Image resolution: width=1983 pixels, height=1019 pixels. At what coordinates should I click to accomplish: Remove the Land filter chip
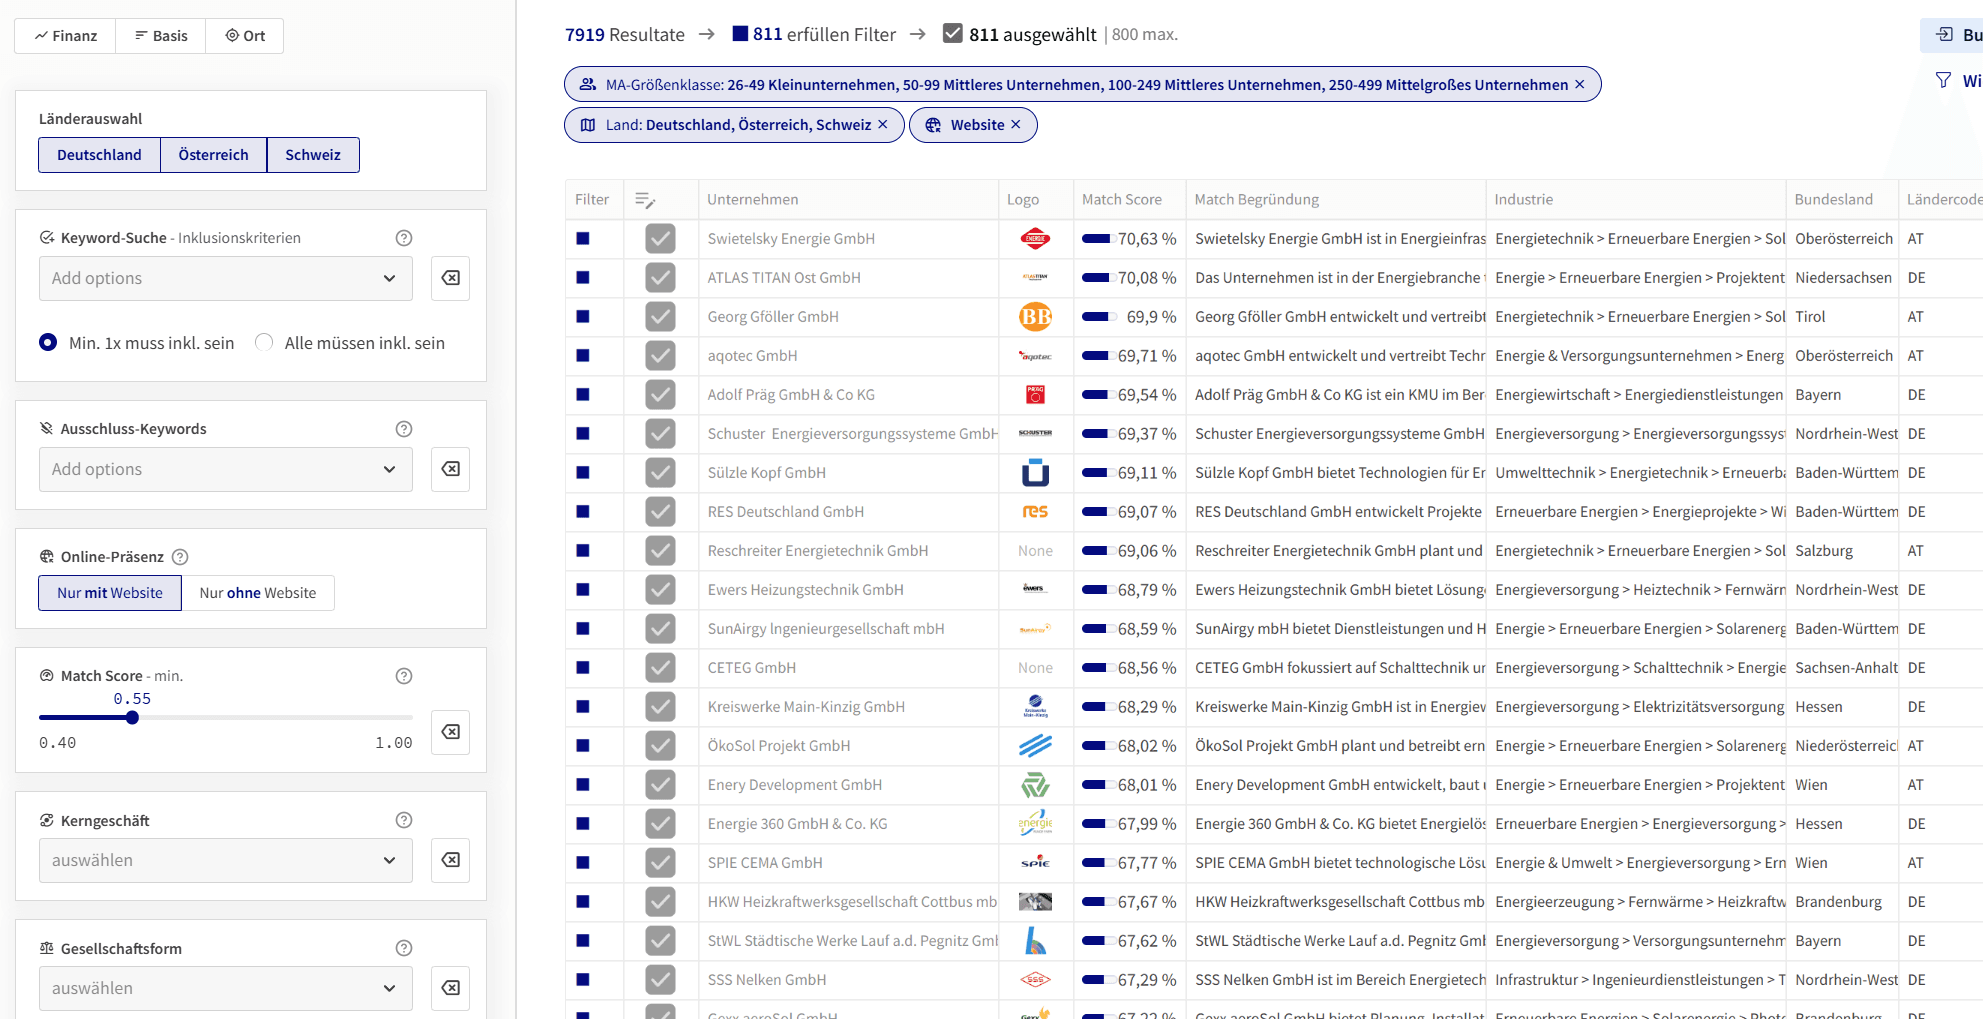point(883,125)
